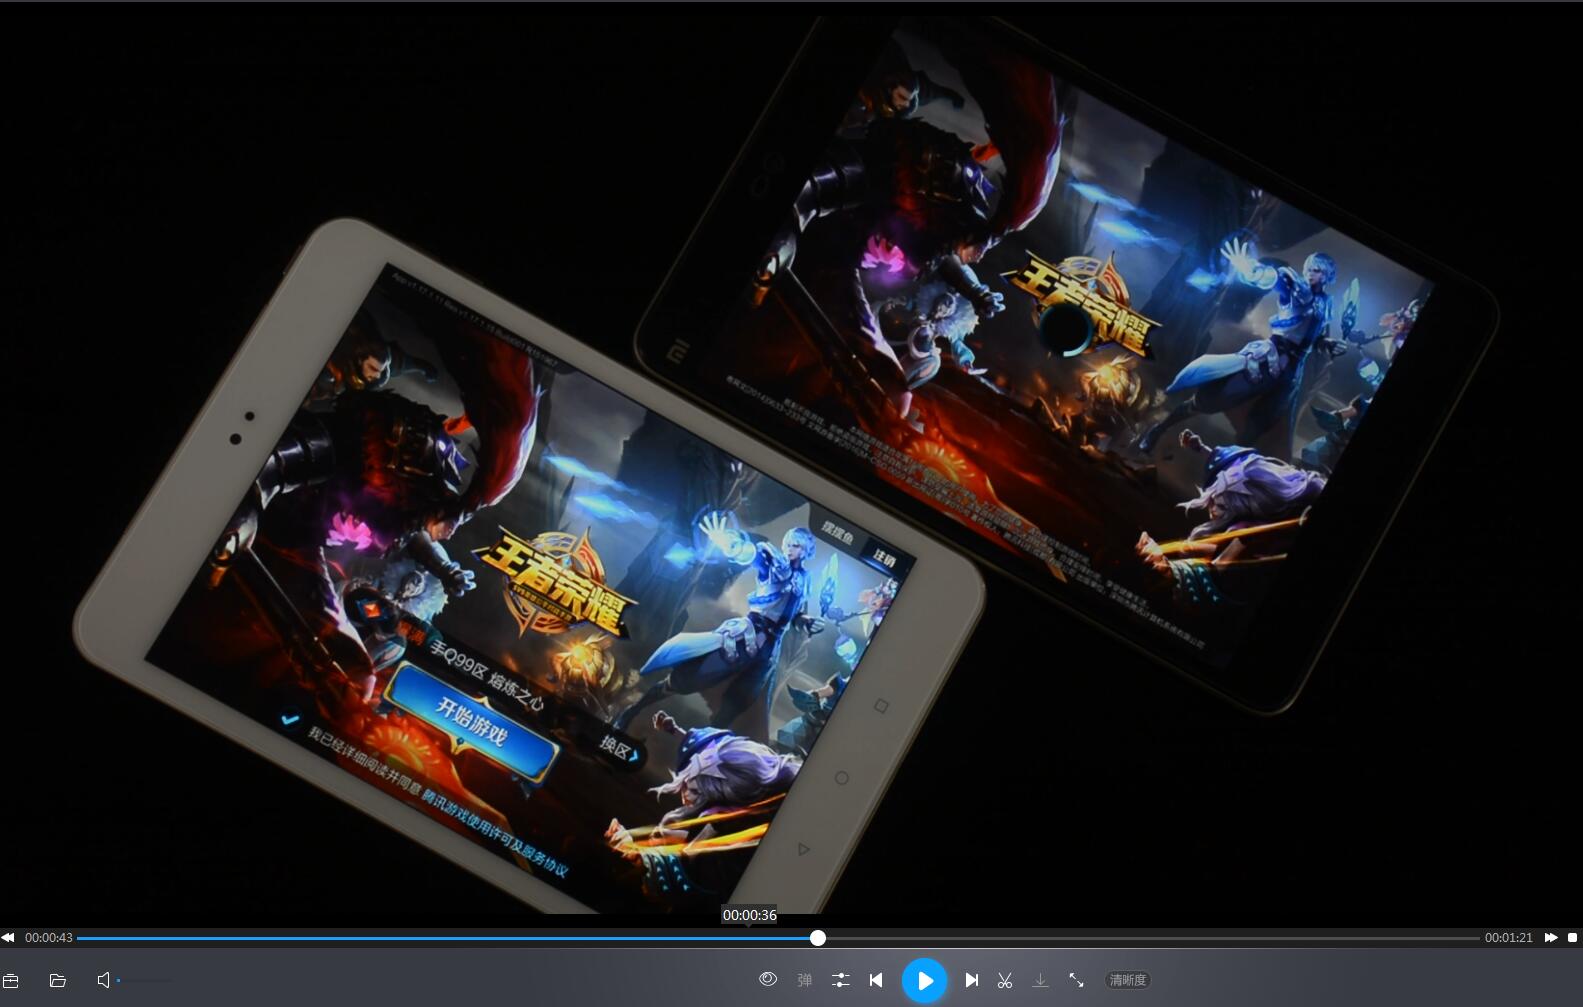Enter fullscreen with the expand arrows icon

[1076, 981]
